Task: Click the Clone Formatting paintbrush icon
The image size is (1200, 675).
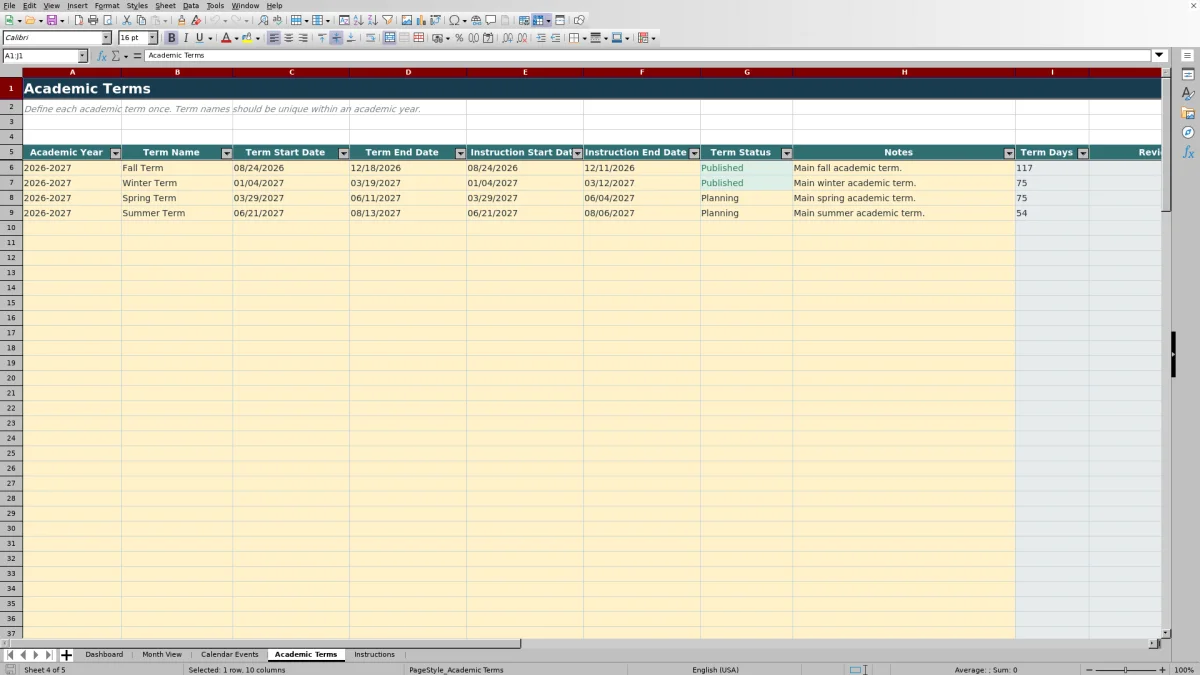Action: tap(181, 20)
